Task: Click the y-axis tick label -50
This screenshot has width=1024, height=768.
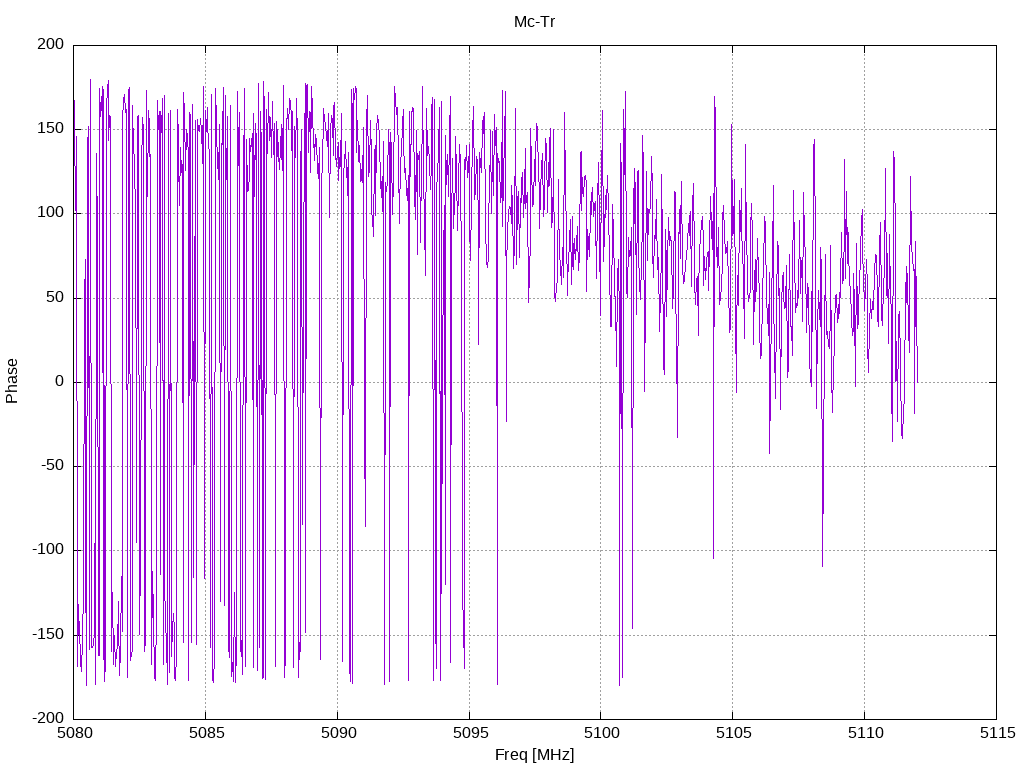Action: pos(52,466)
